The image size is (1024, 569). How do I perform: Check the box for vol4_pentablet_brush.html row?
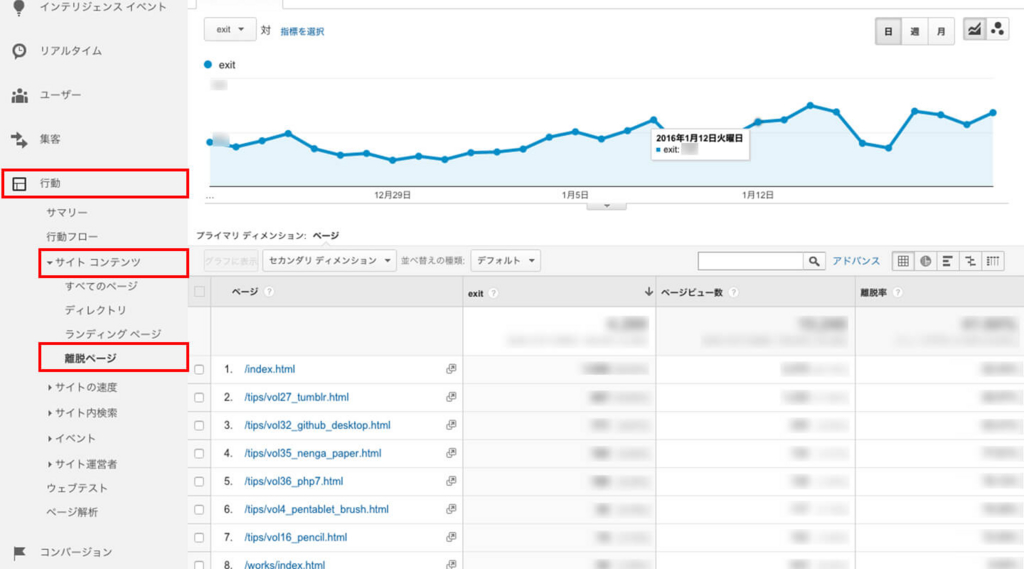[199, 510]
